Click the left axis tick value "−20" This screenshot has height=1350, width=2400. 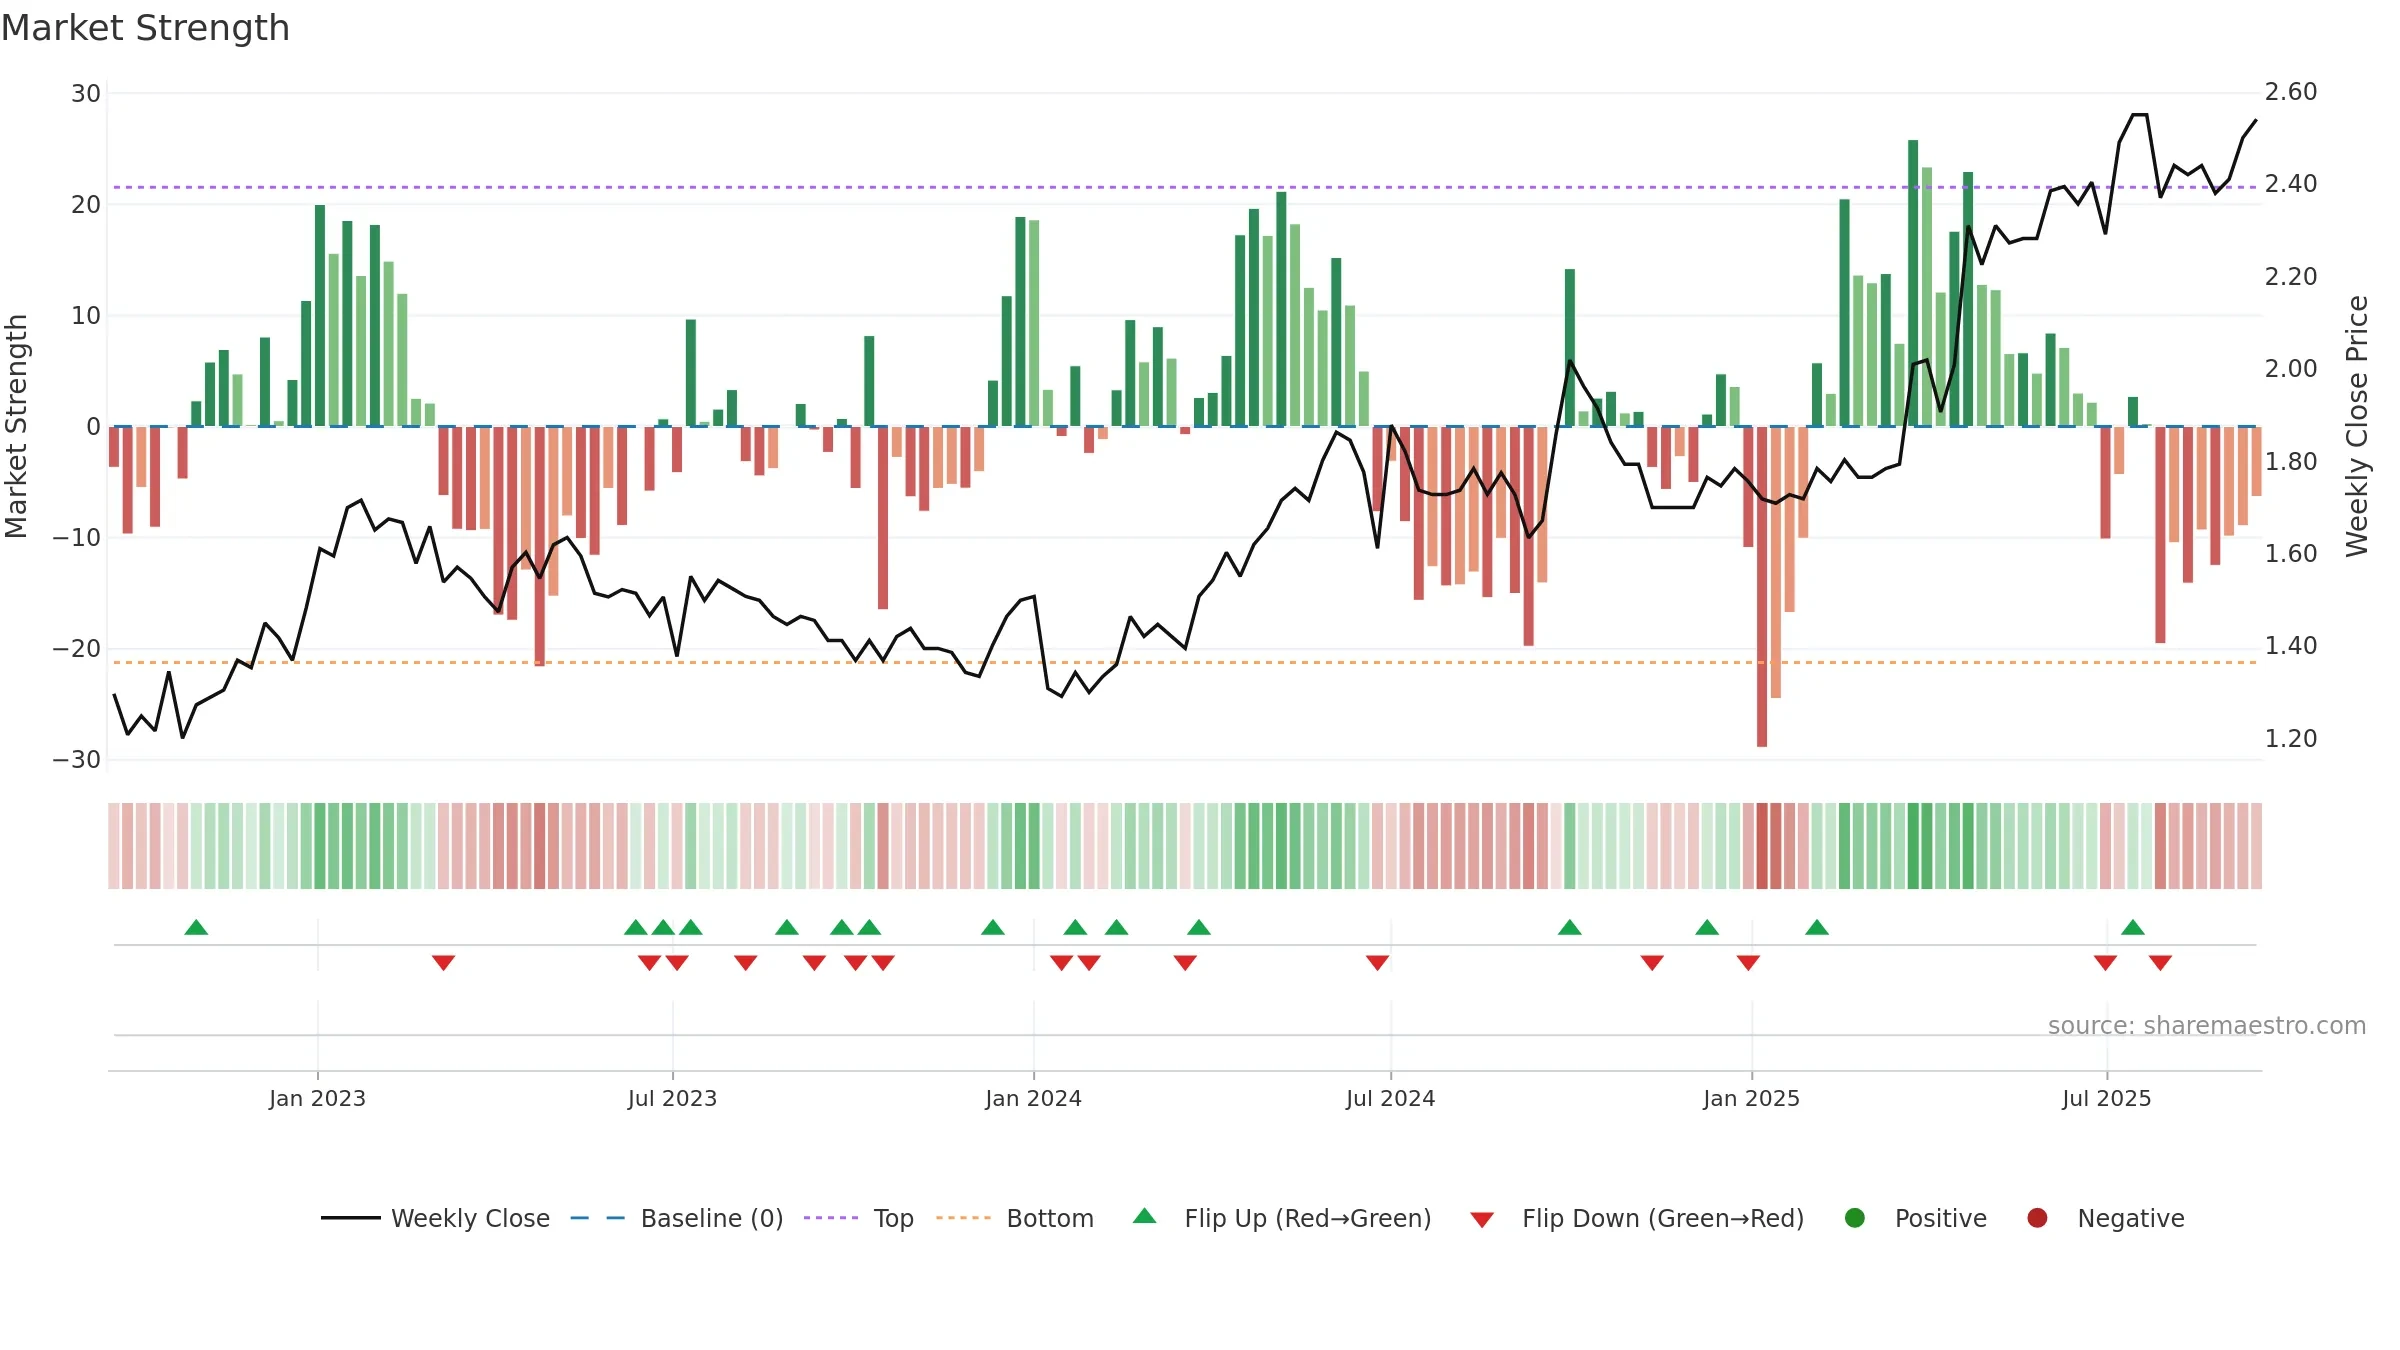[x=77, y=649]
